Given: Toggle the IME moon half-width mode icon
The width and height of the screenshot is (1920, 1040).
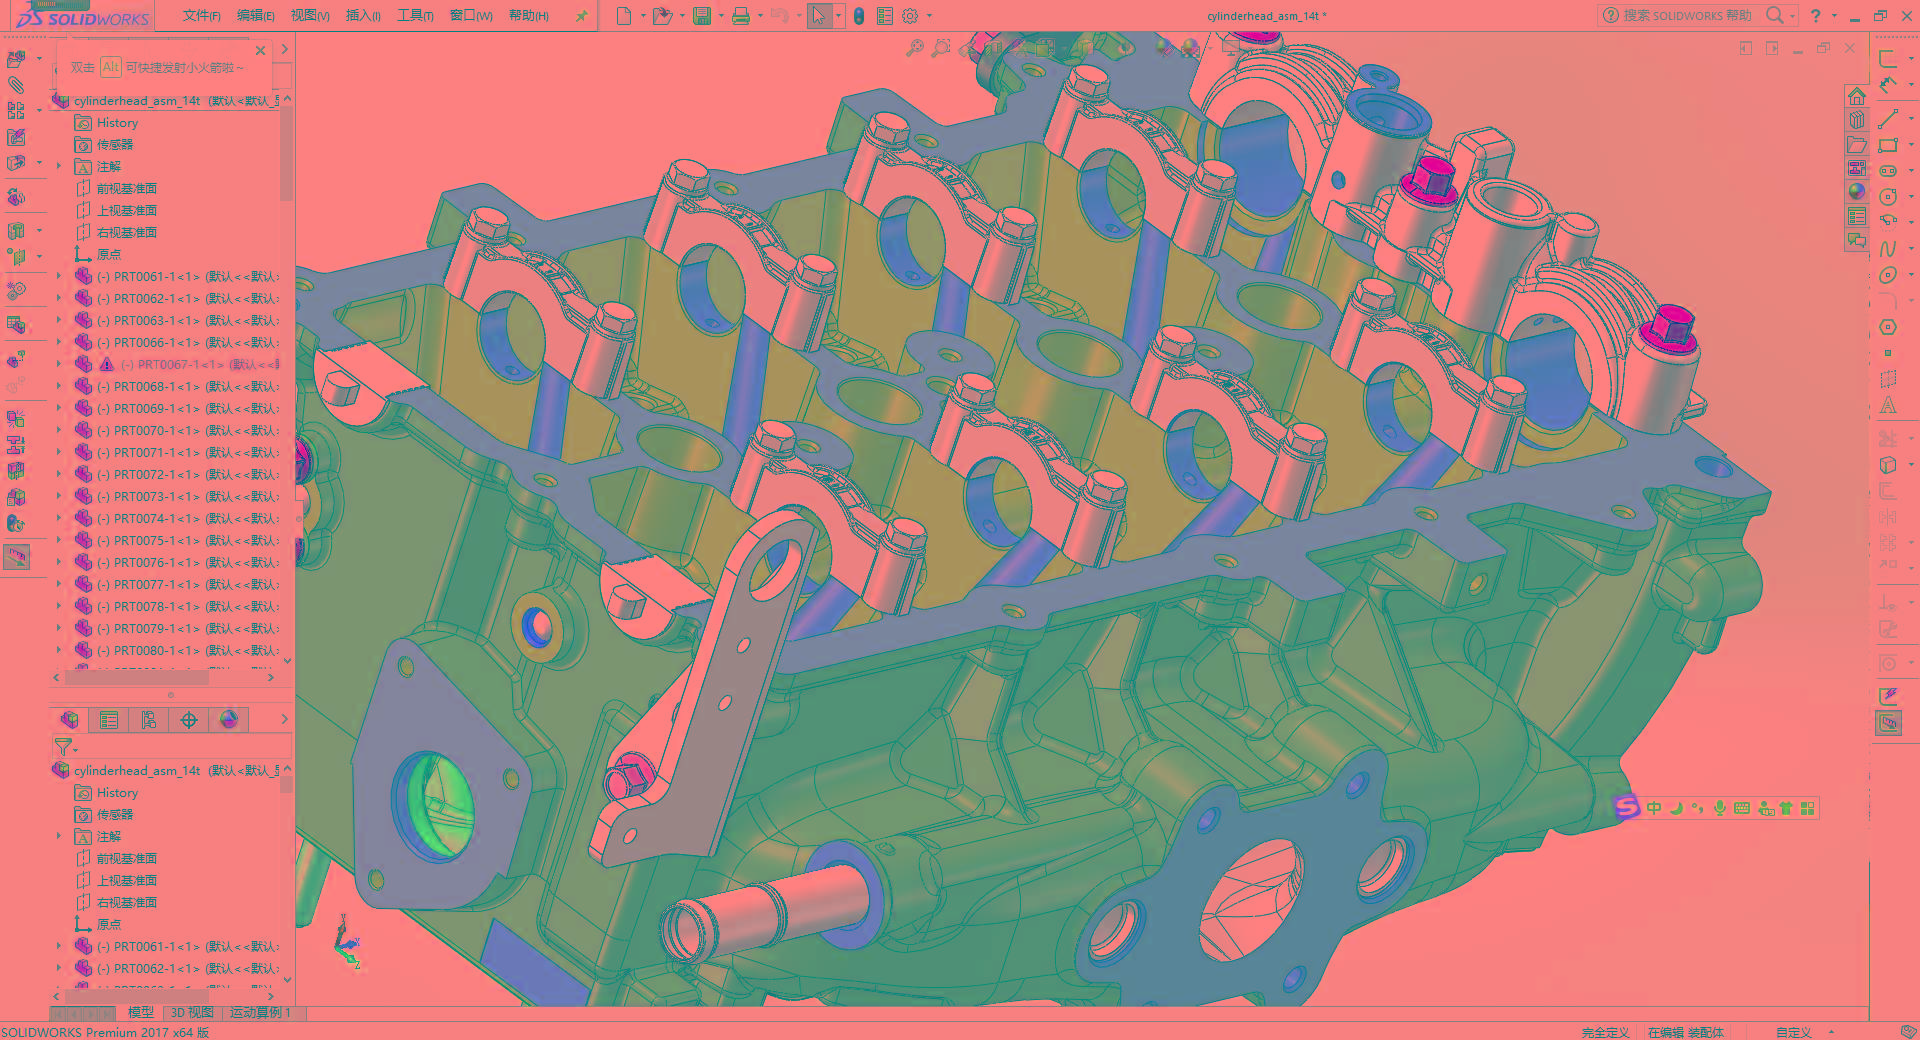Looking at the screenshot, I should click(1676, 808).
